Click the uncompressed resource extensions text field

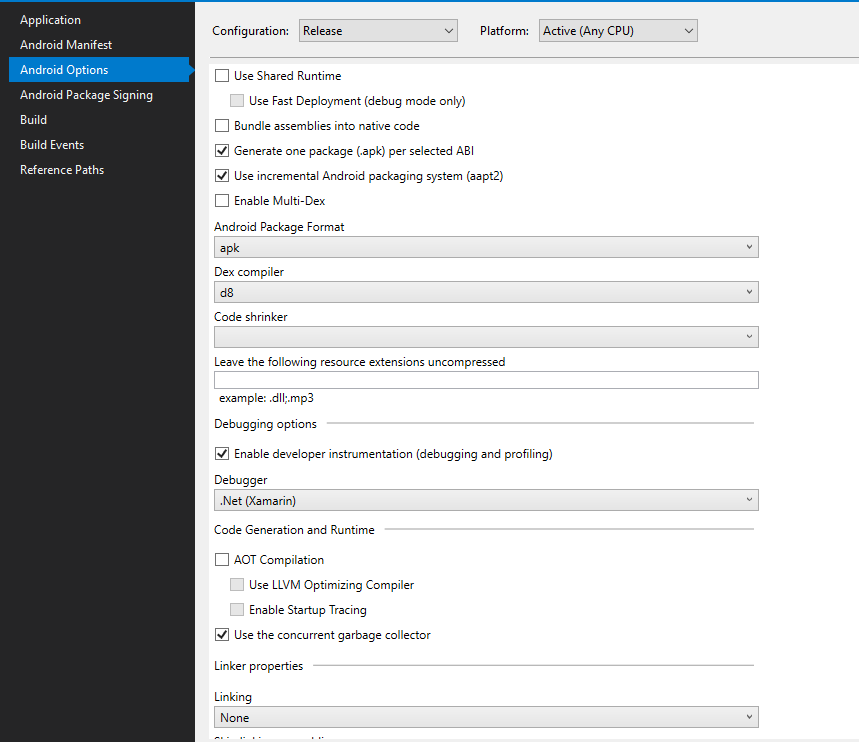click(x=486, y=380)
